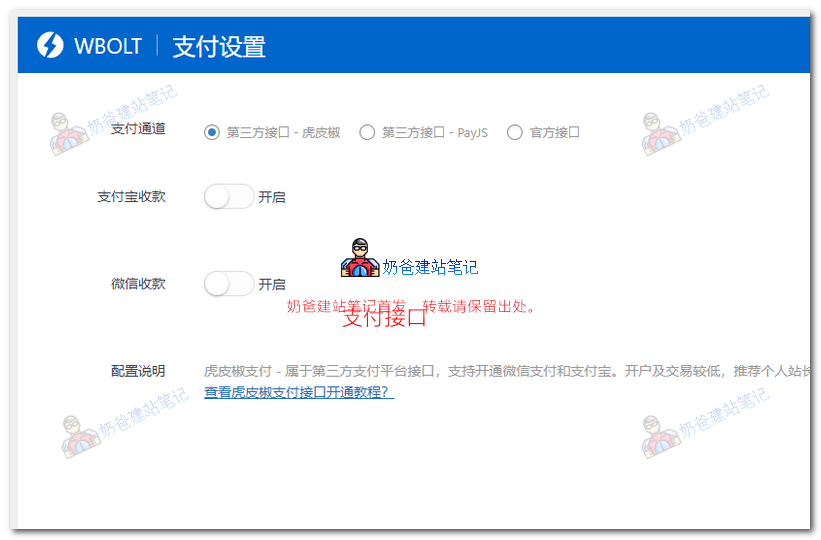Click the 支付设置 header title

coord(219,46)
